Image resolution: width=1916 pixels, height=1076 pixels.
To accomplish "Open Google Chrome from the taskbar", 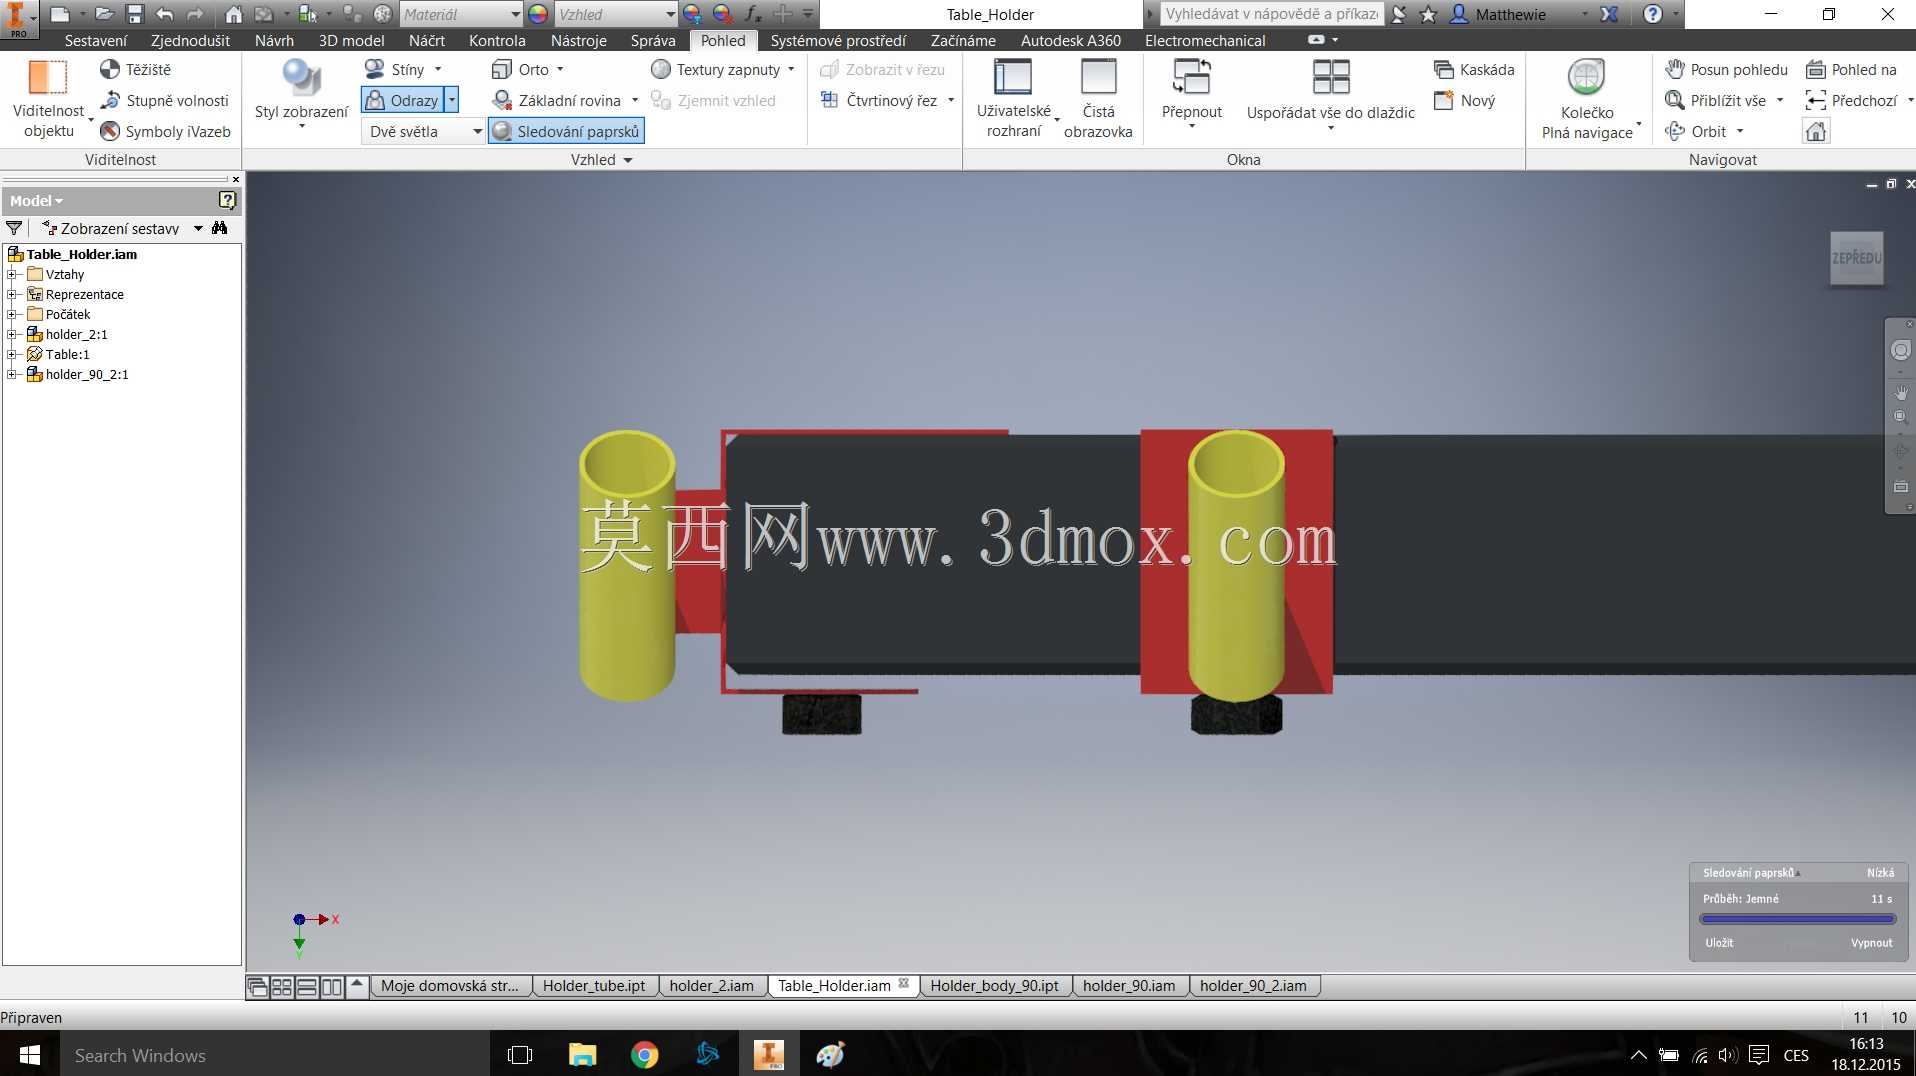I will [x=644, y=1054].
